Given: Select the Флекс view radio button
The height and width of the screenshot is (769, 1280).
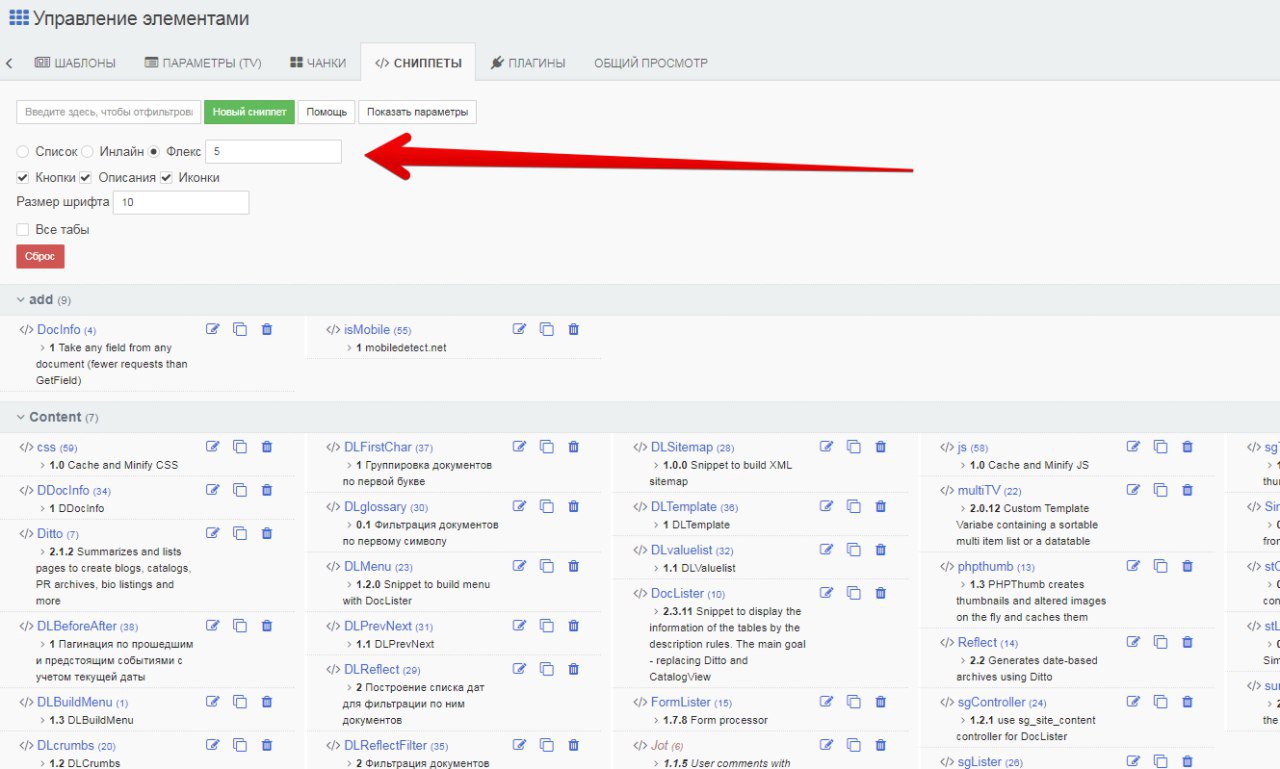Looking at the screenshot, I should pos(154,152).
